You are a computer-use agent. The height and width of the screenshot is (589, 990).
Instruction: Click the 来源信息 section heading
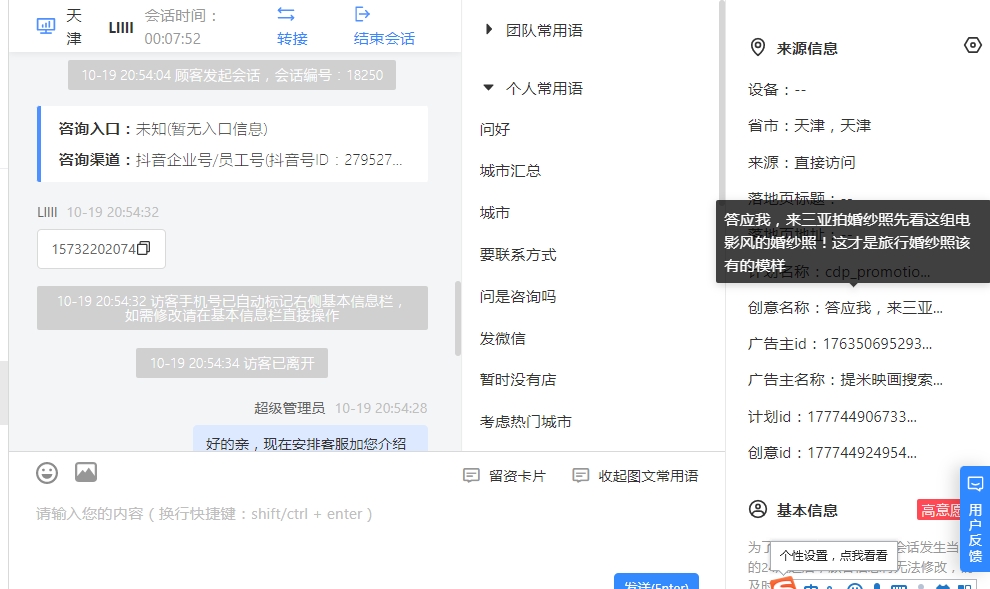[807, 48]
